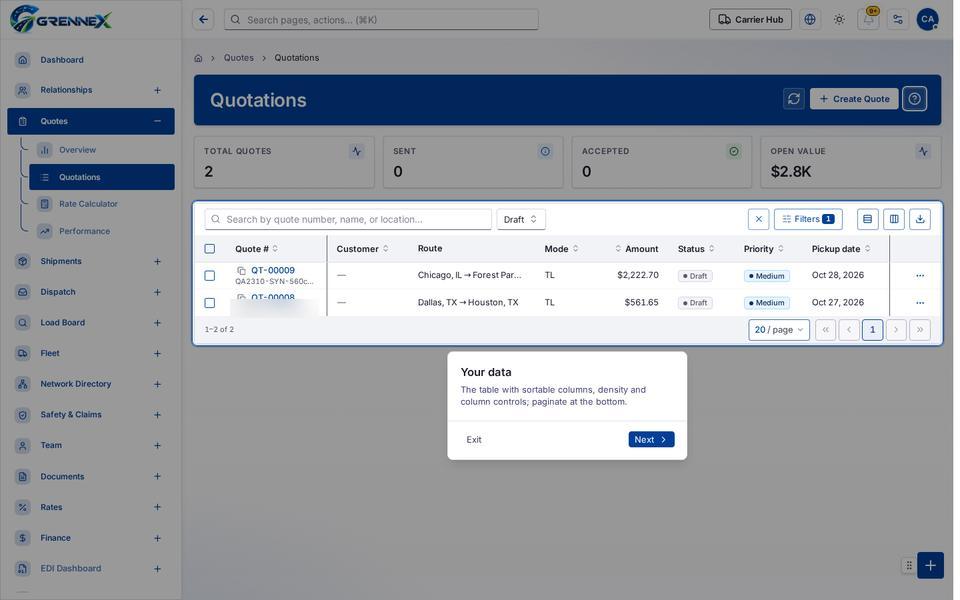Open Dashboard in the sidebar
Viewport: 960px width, 600px height.
pos(91,60)
